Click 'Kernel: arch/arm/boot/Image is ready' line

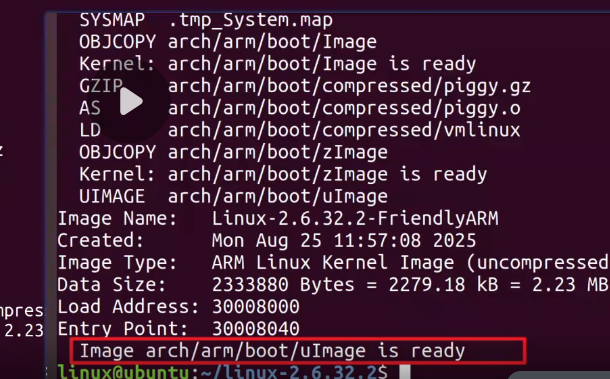278,64
